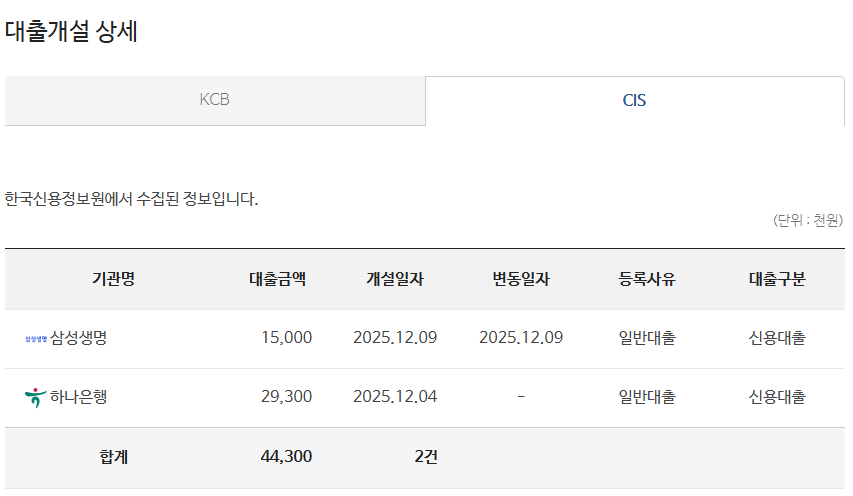This screenshot has width=853, height=496.
Task: Click the 개설일자 column header
Action: click(x=395, y=279)
